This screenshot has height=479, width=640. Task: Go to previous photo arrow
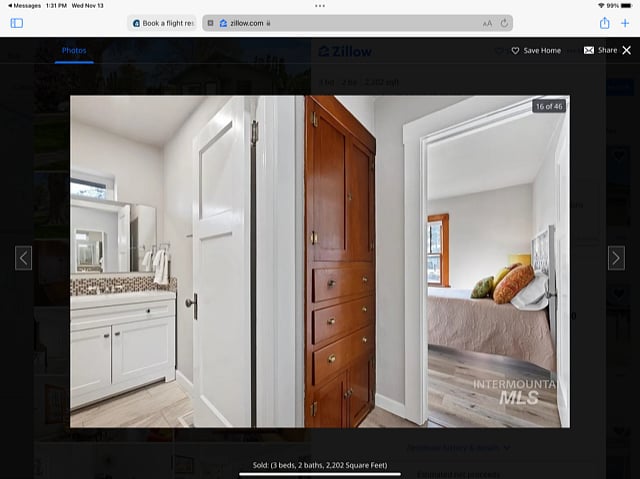point(24,258)
